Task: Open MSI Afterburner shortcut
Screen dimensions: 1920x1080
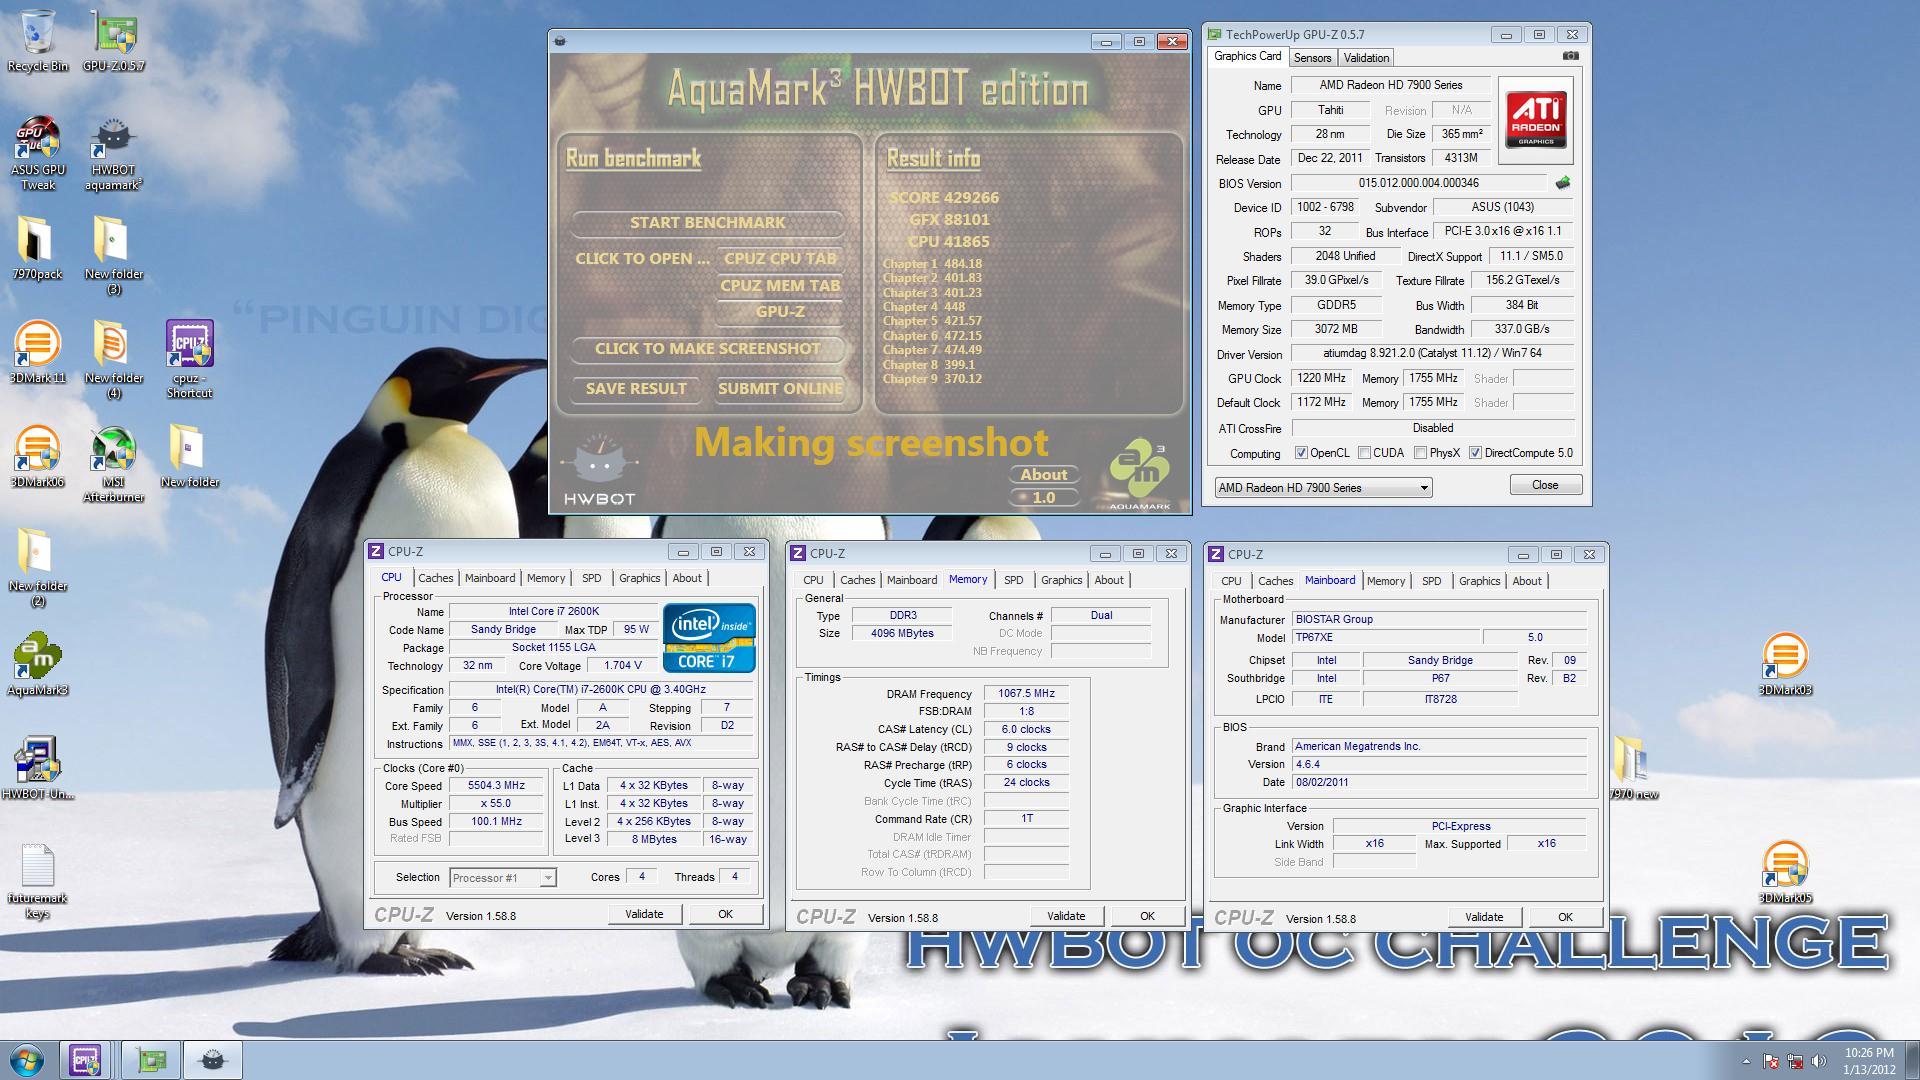Action: (x=114, y=465)
